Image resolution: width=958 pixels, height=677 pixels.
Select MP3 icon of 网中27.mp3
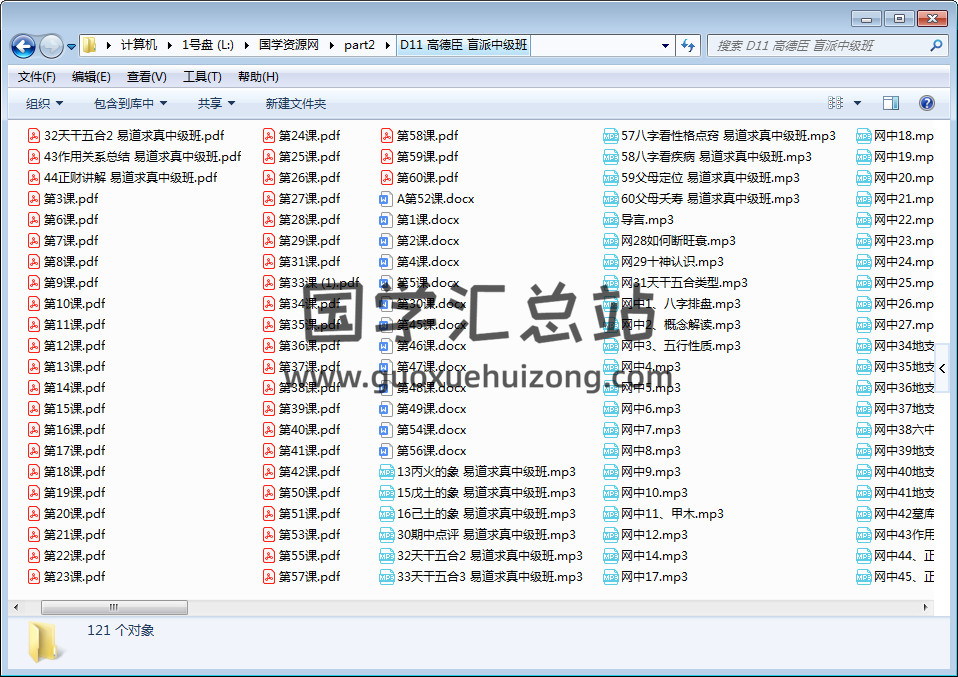click(x=863, y=324)
